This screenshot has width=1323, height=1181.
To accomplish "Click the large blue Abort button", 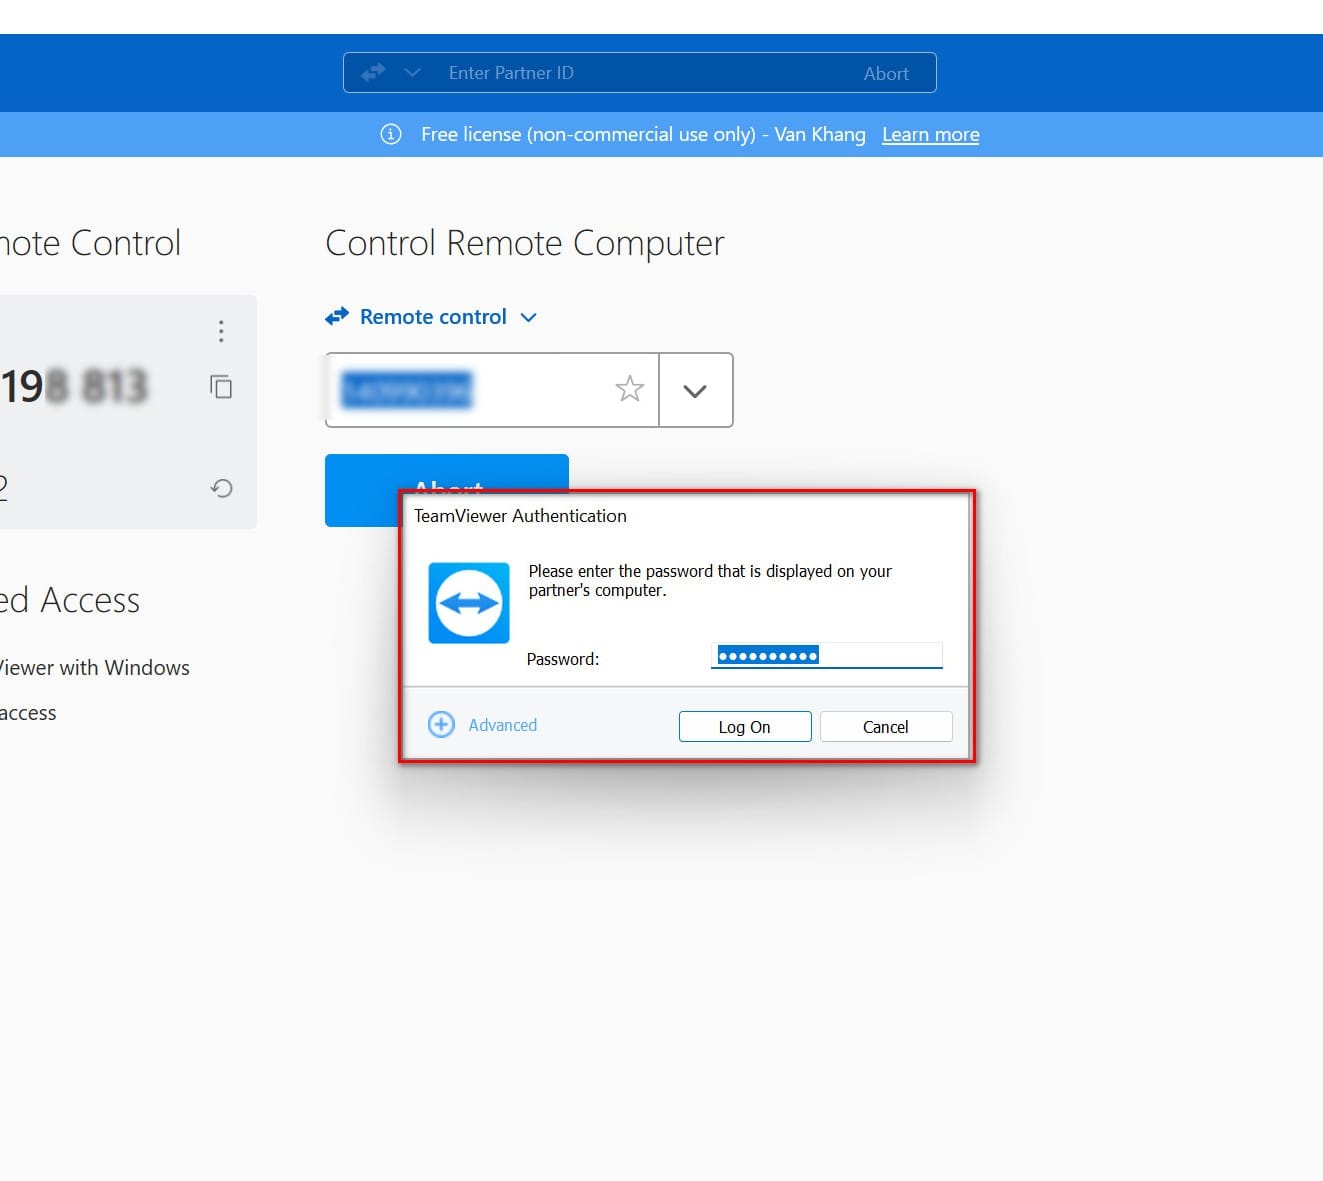I will point(447,490).
